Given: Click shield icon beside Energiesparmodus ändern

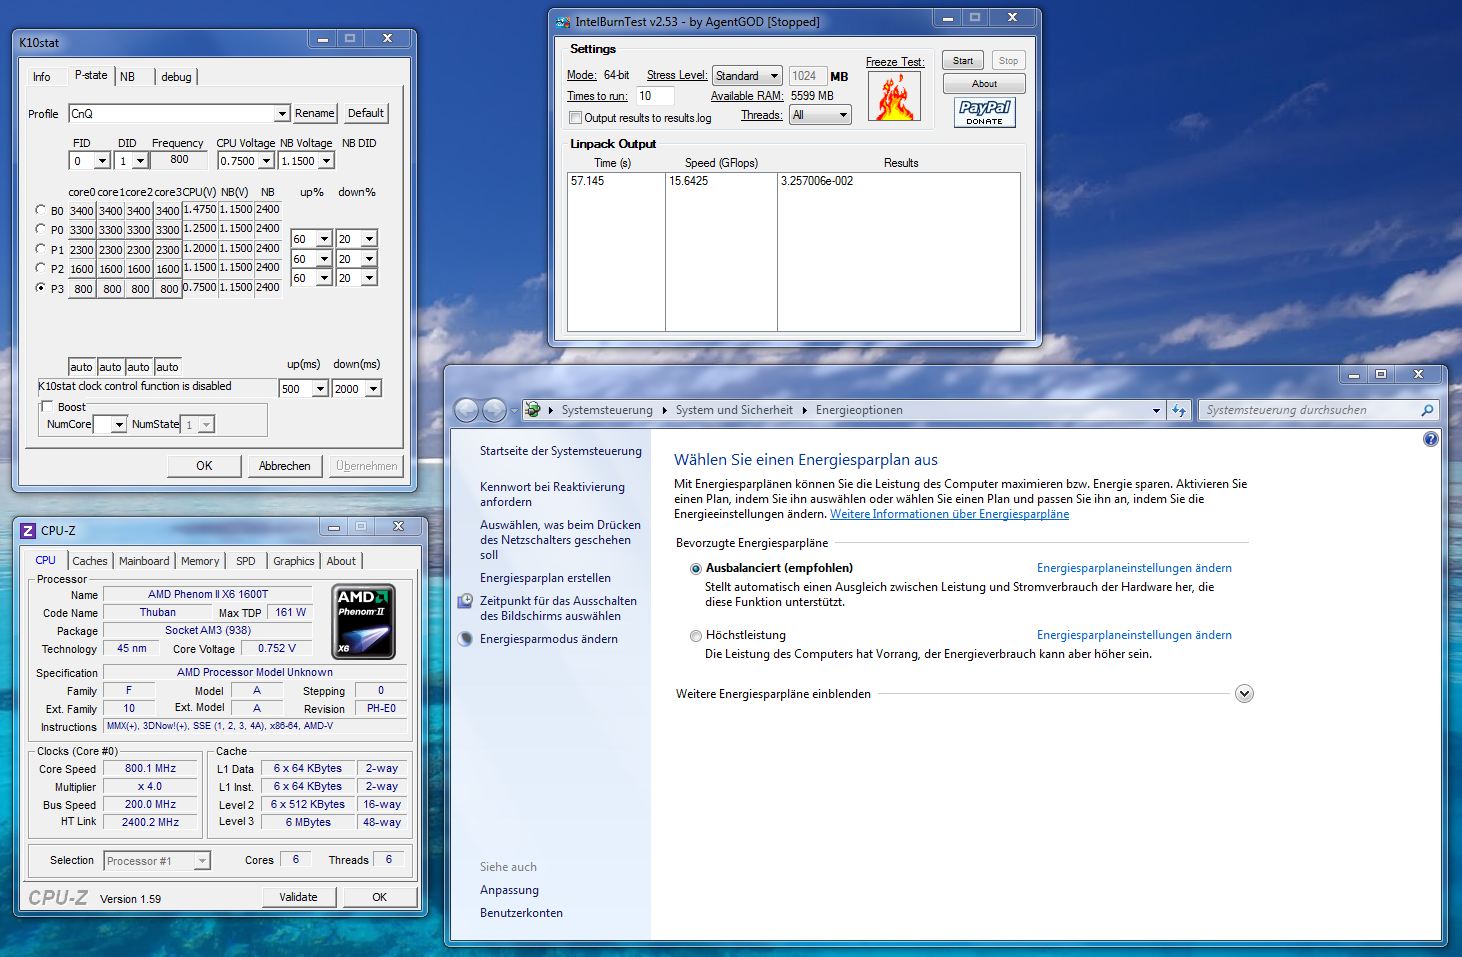Looking at the screenshot, I should coord(465,639).
